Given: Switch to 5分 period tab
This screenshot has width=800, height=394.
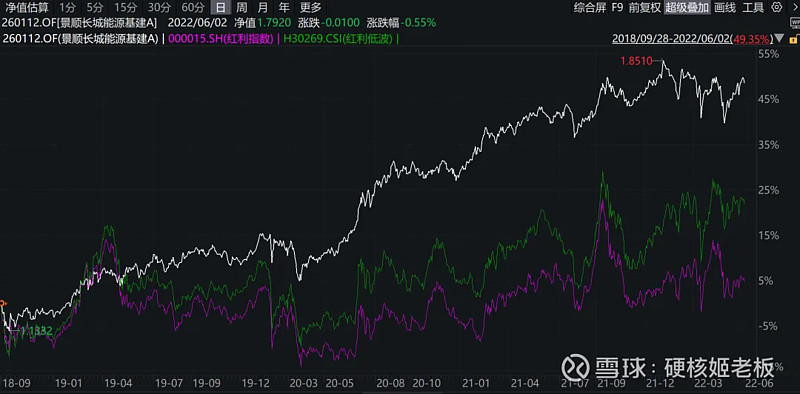Looking at the screenshot, I should 94,7.
